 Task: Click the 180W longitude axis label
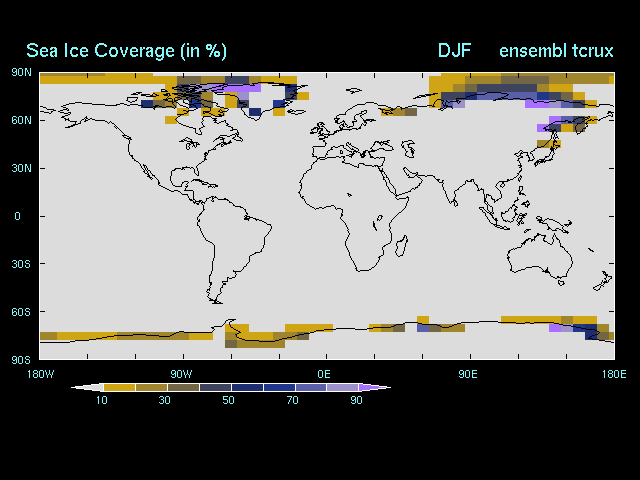tap(40, 374)
